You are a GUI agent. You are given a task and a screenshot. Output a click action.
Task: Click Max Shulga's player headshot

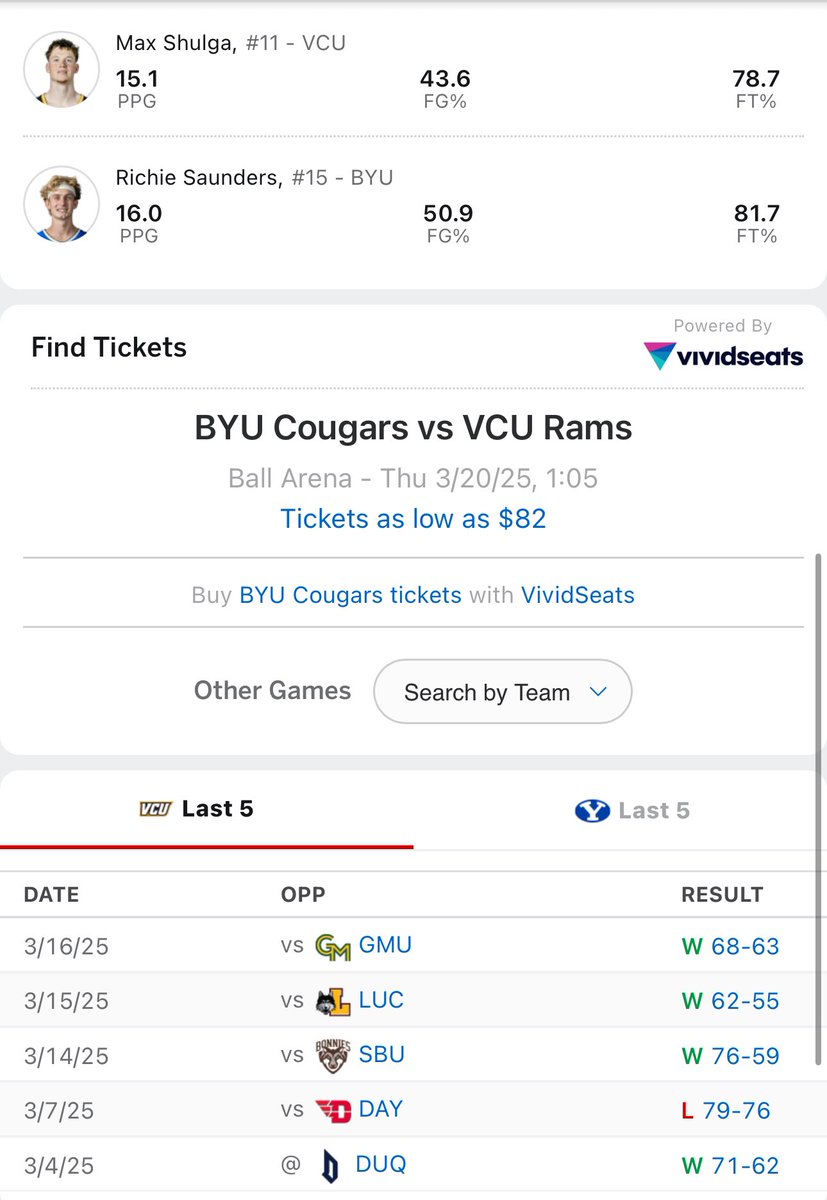click(62, 69)
